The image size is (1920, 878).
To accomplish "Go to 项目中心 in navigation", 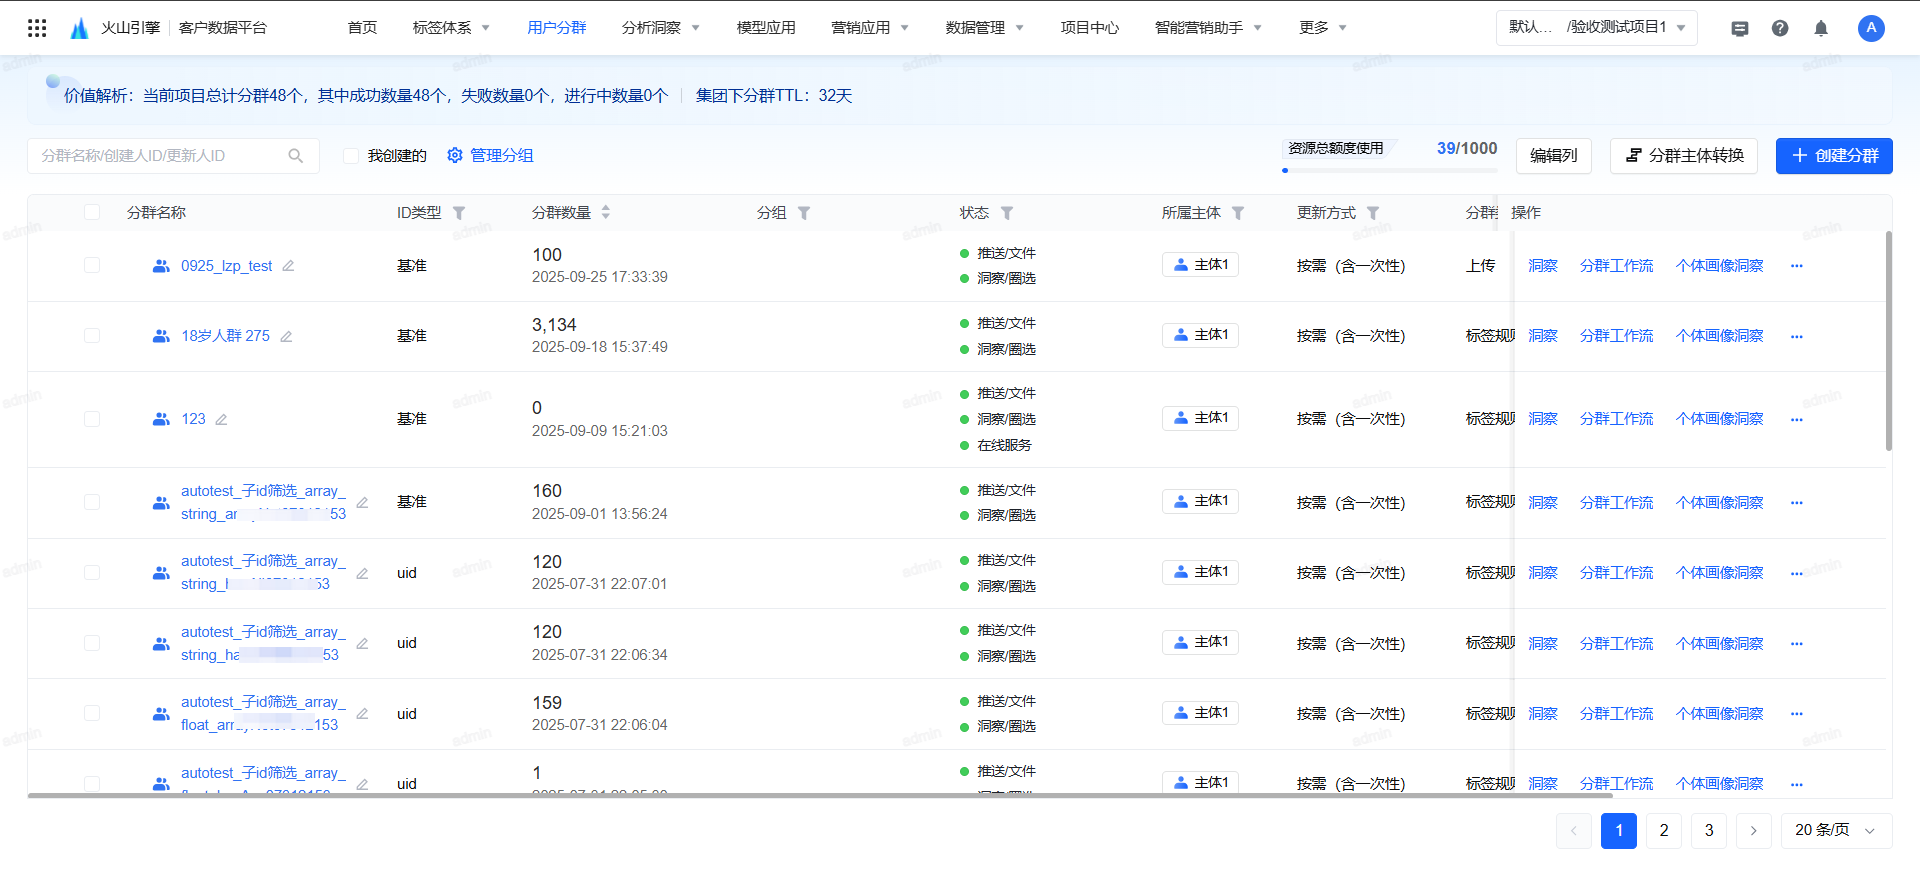I will [1089, 28].
